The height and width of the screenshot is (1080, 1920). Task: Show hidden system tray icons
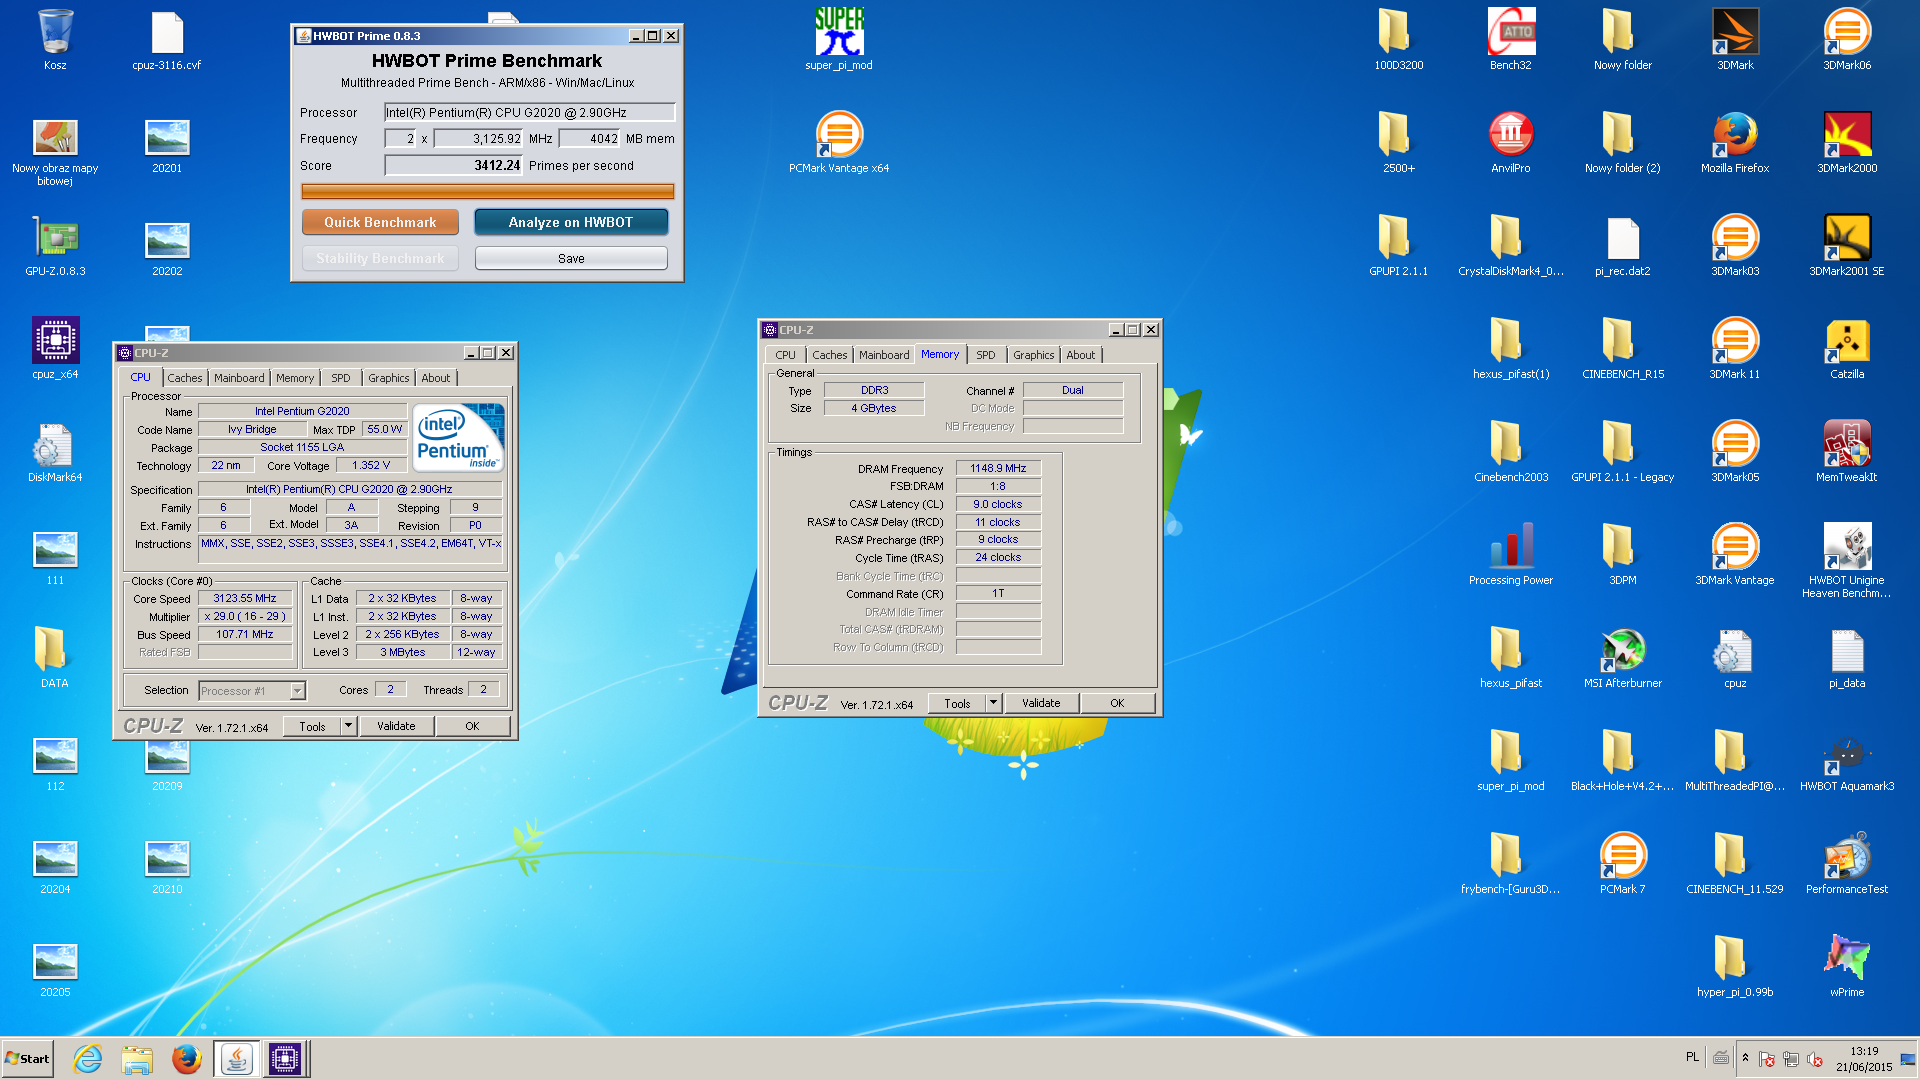[1745, 1058]
